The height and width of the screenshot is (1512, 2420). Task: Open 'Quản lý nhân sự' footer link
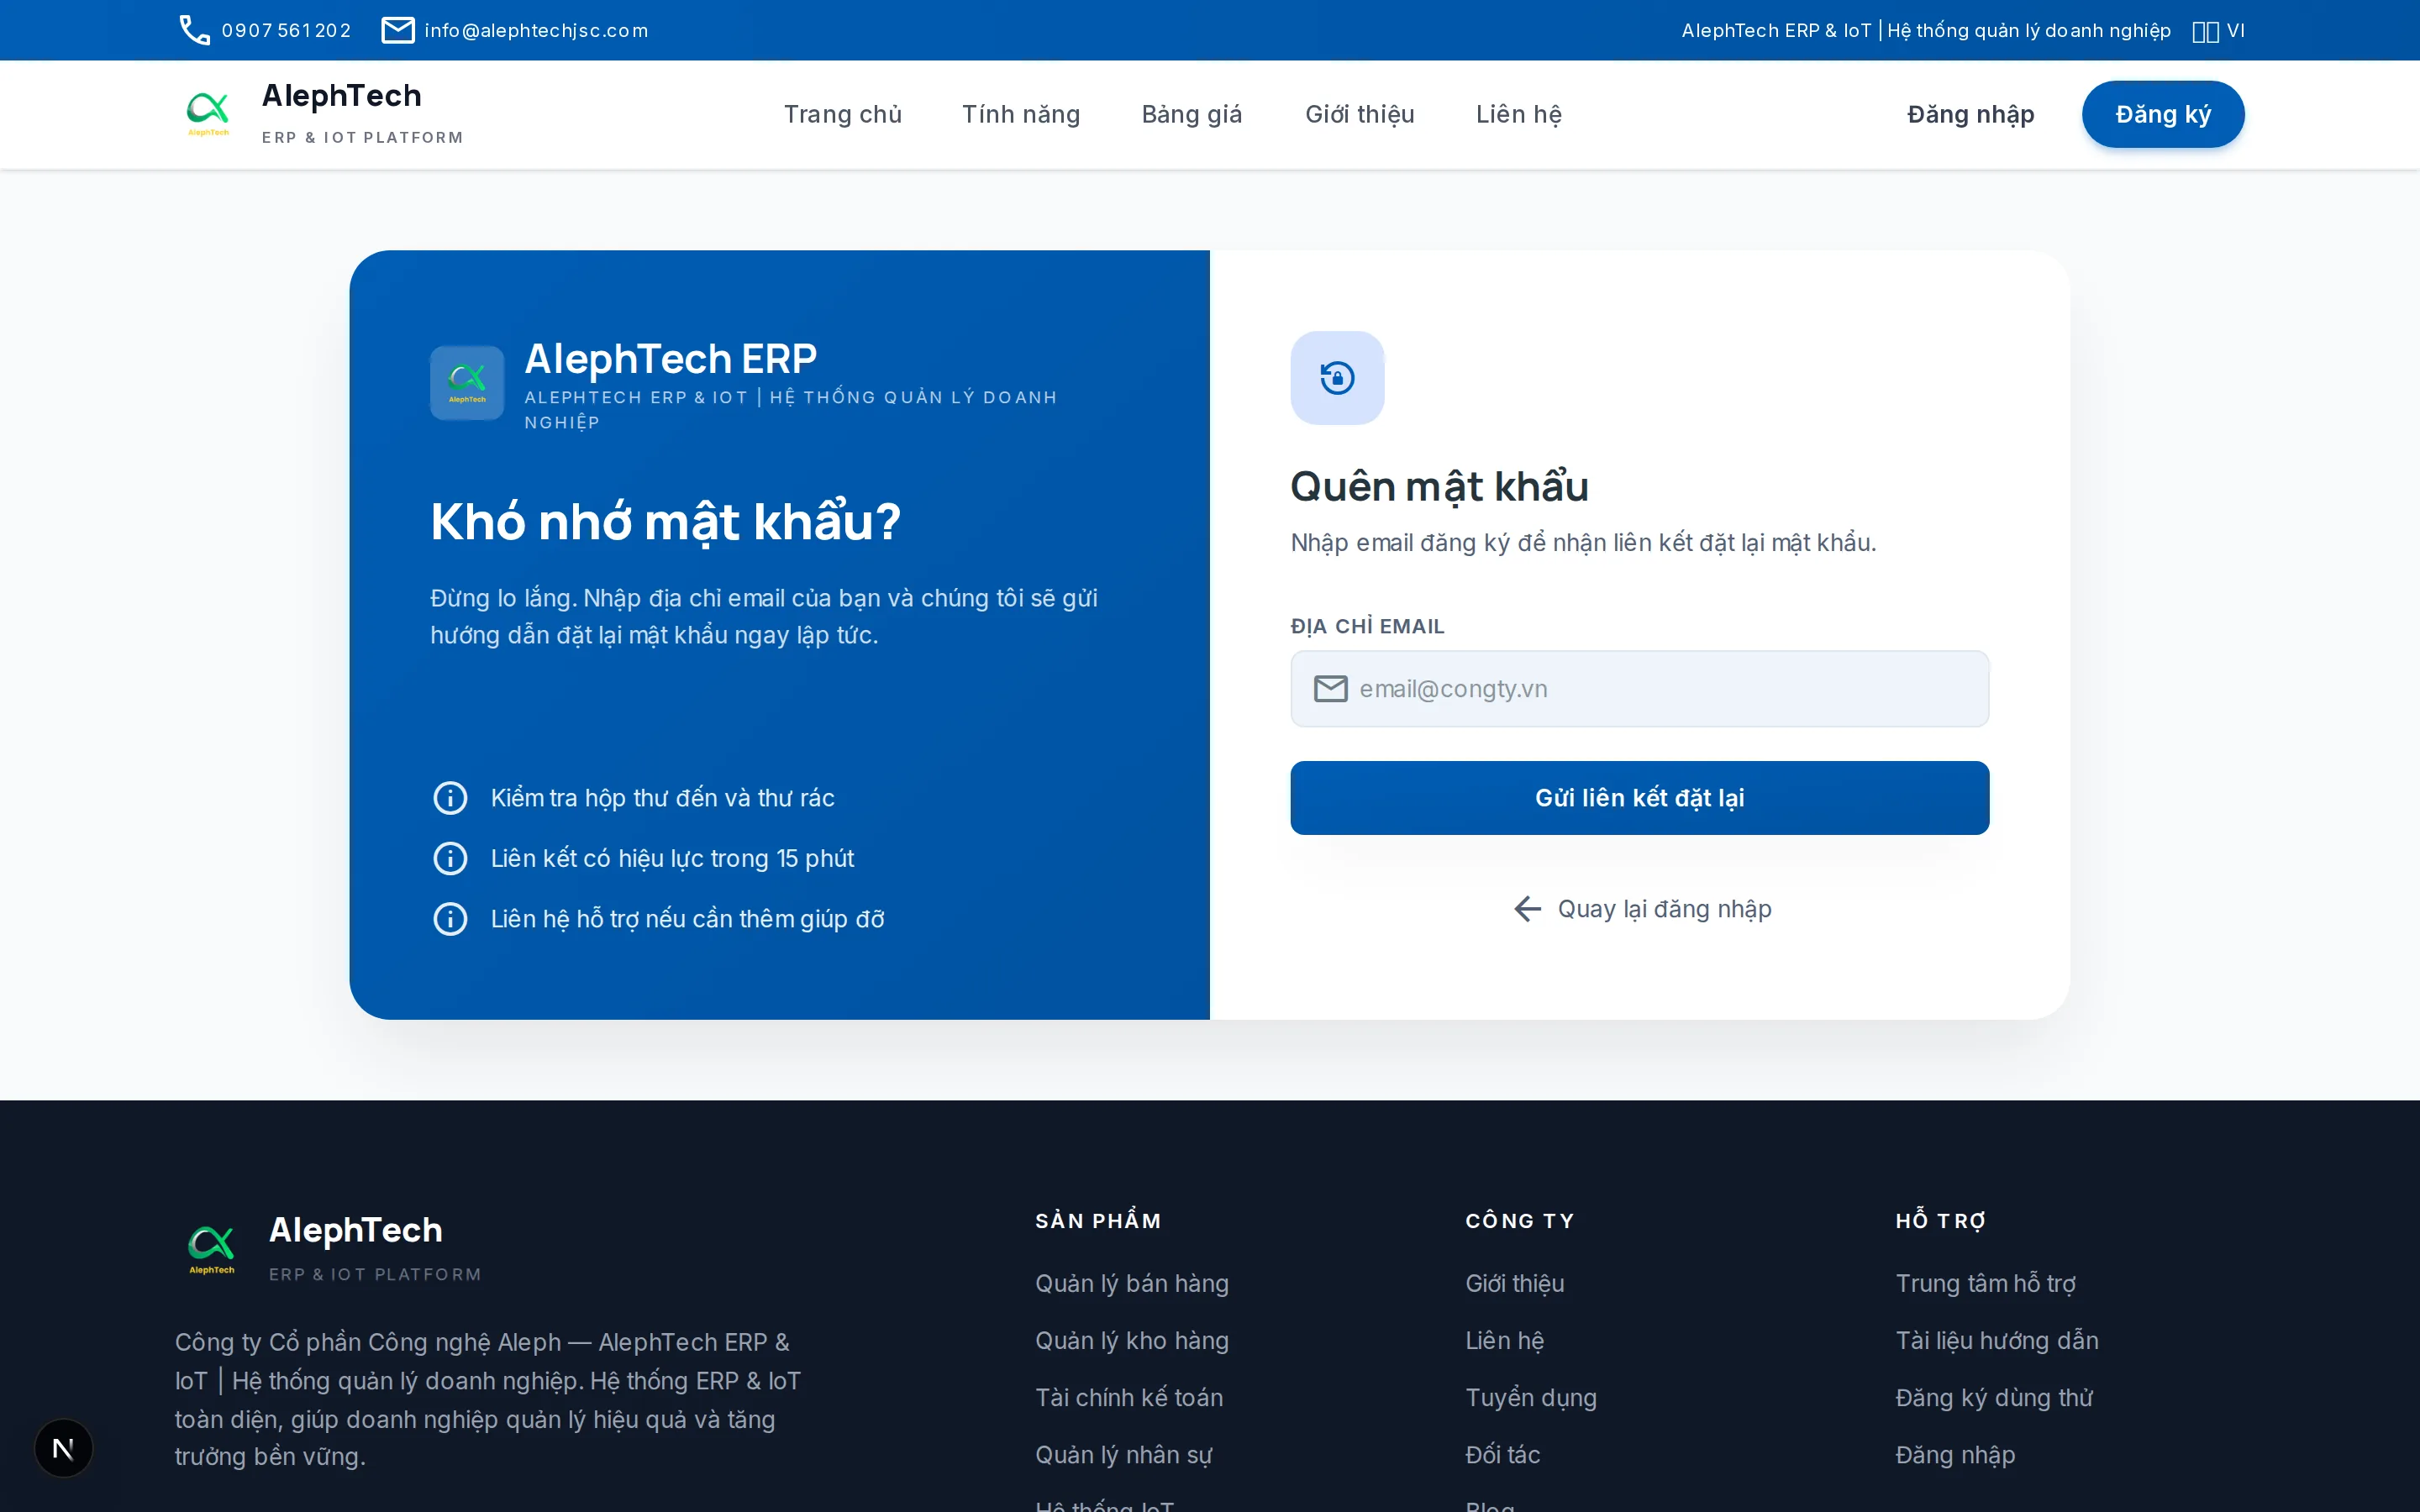(x=1124, y=1455)
